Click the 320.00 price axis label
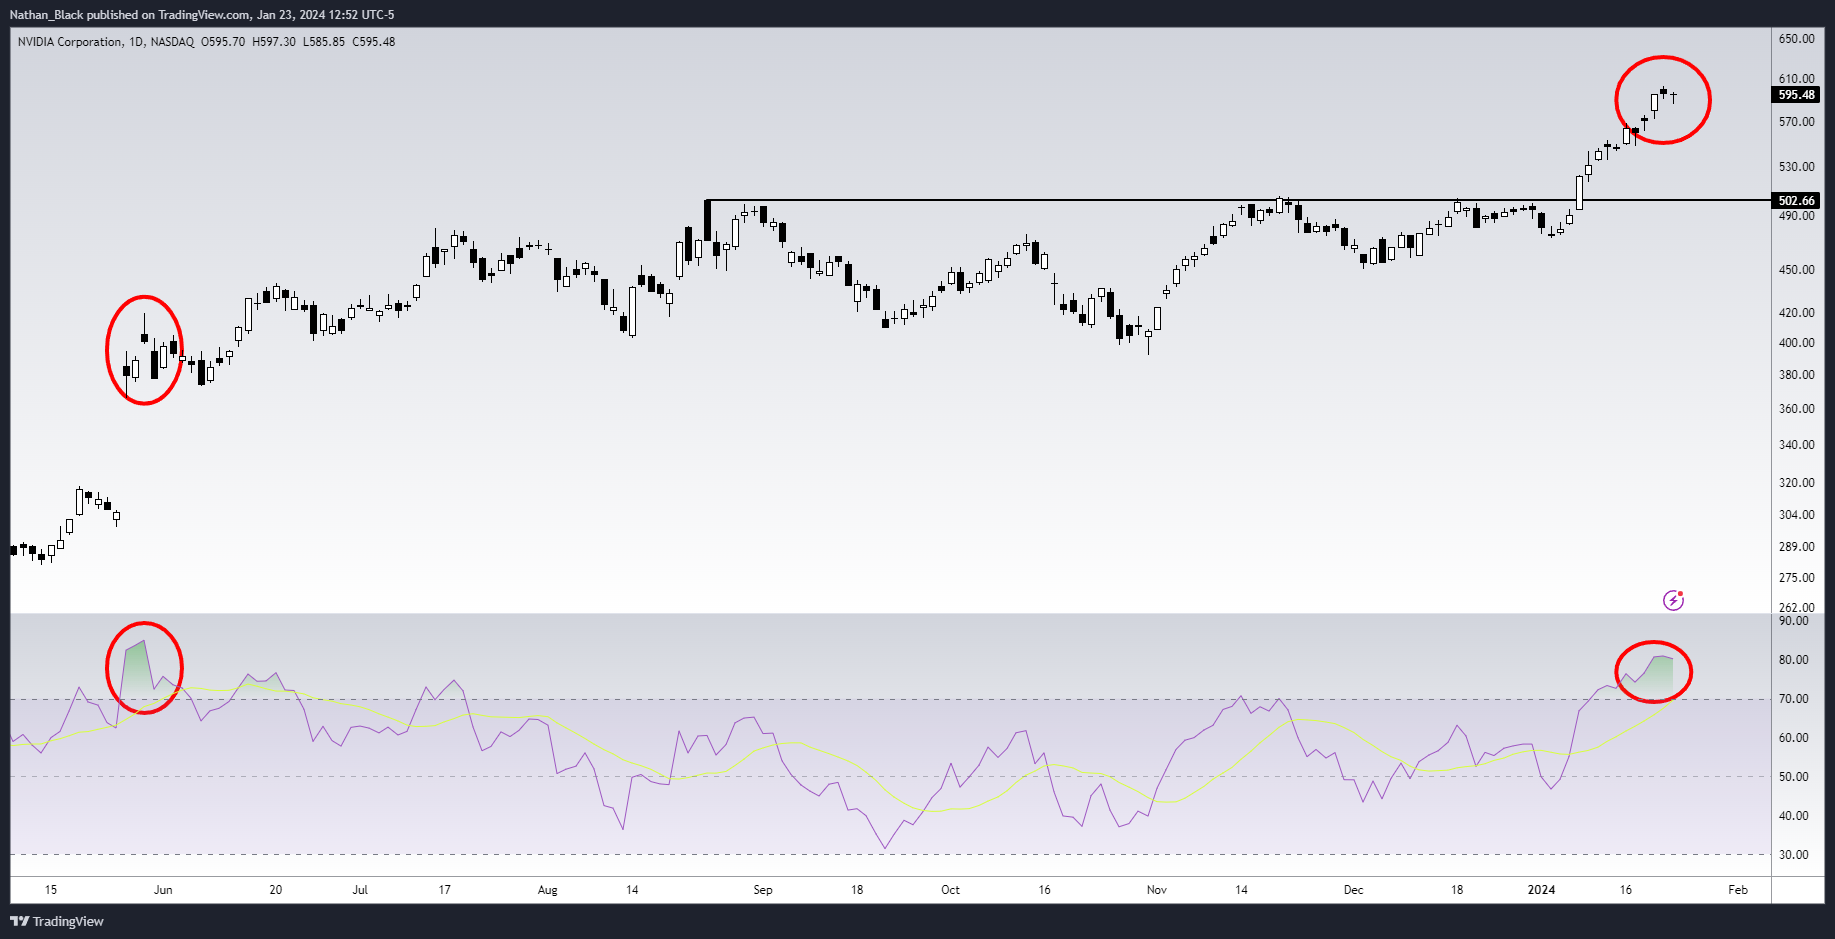The height and width of the screenshot is (939, 1835). tap(1796, 483)
